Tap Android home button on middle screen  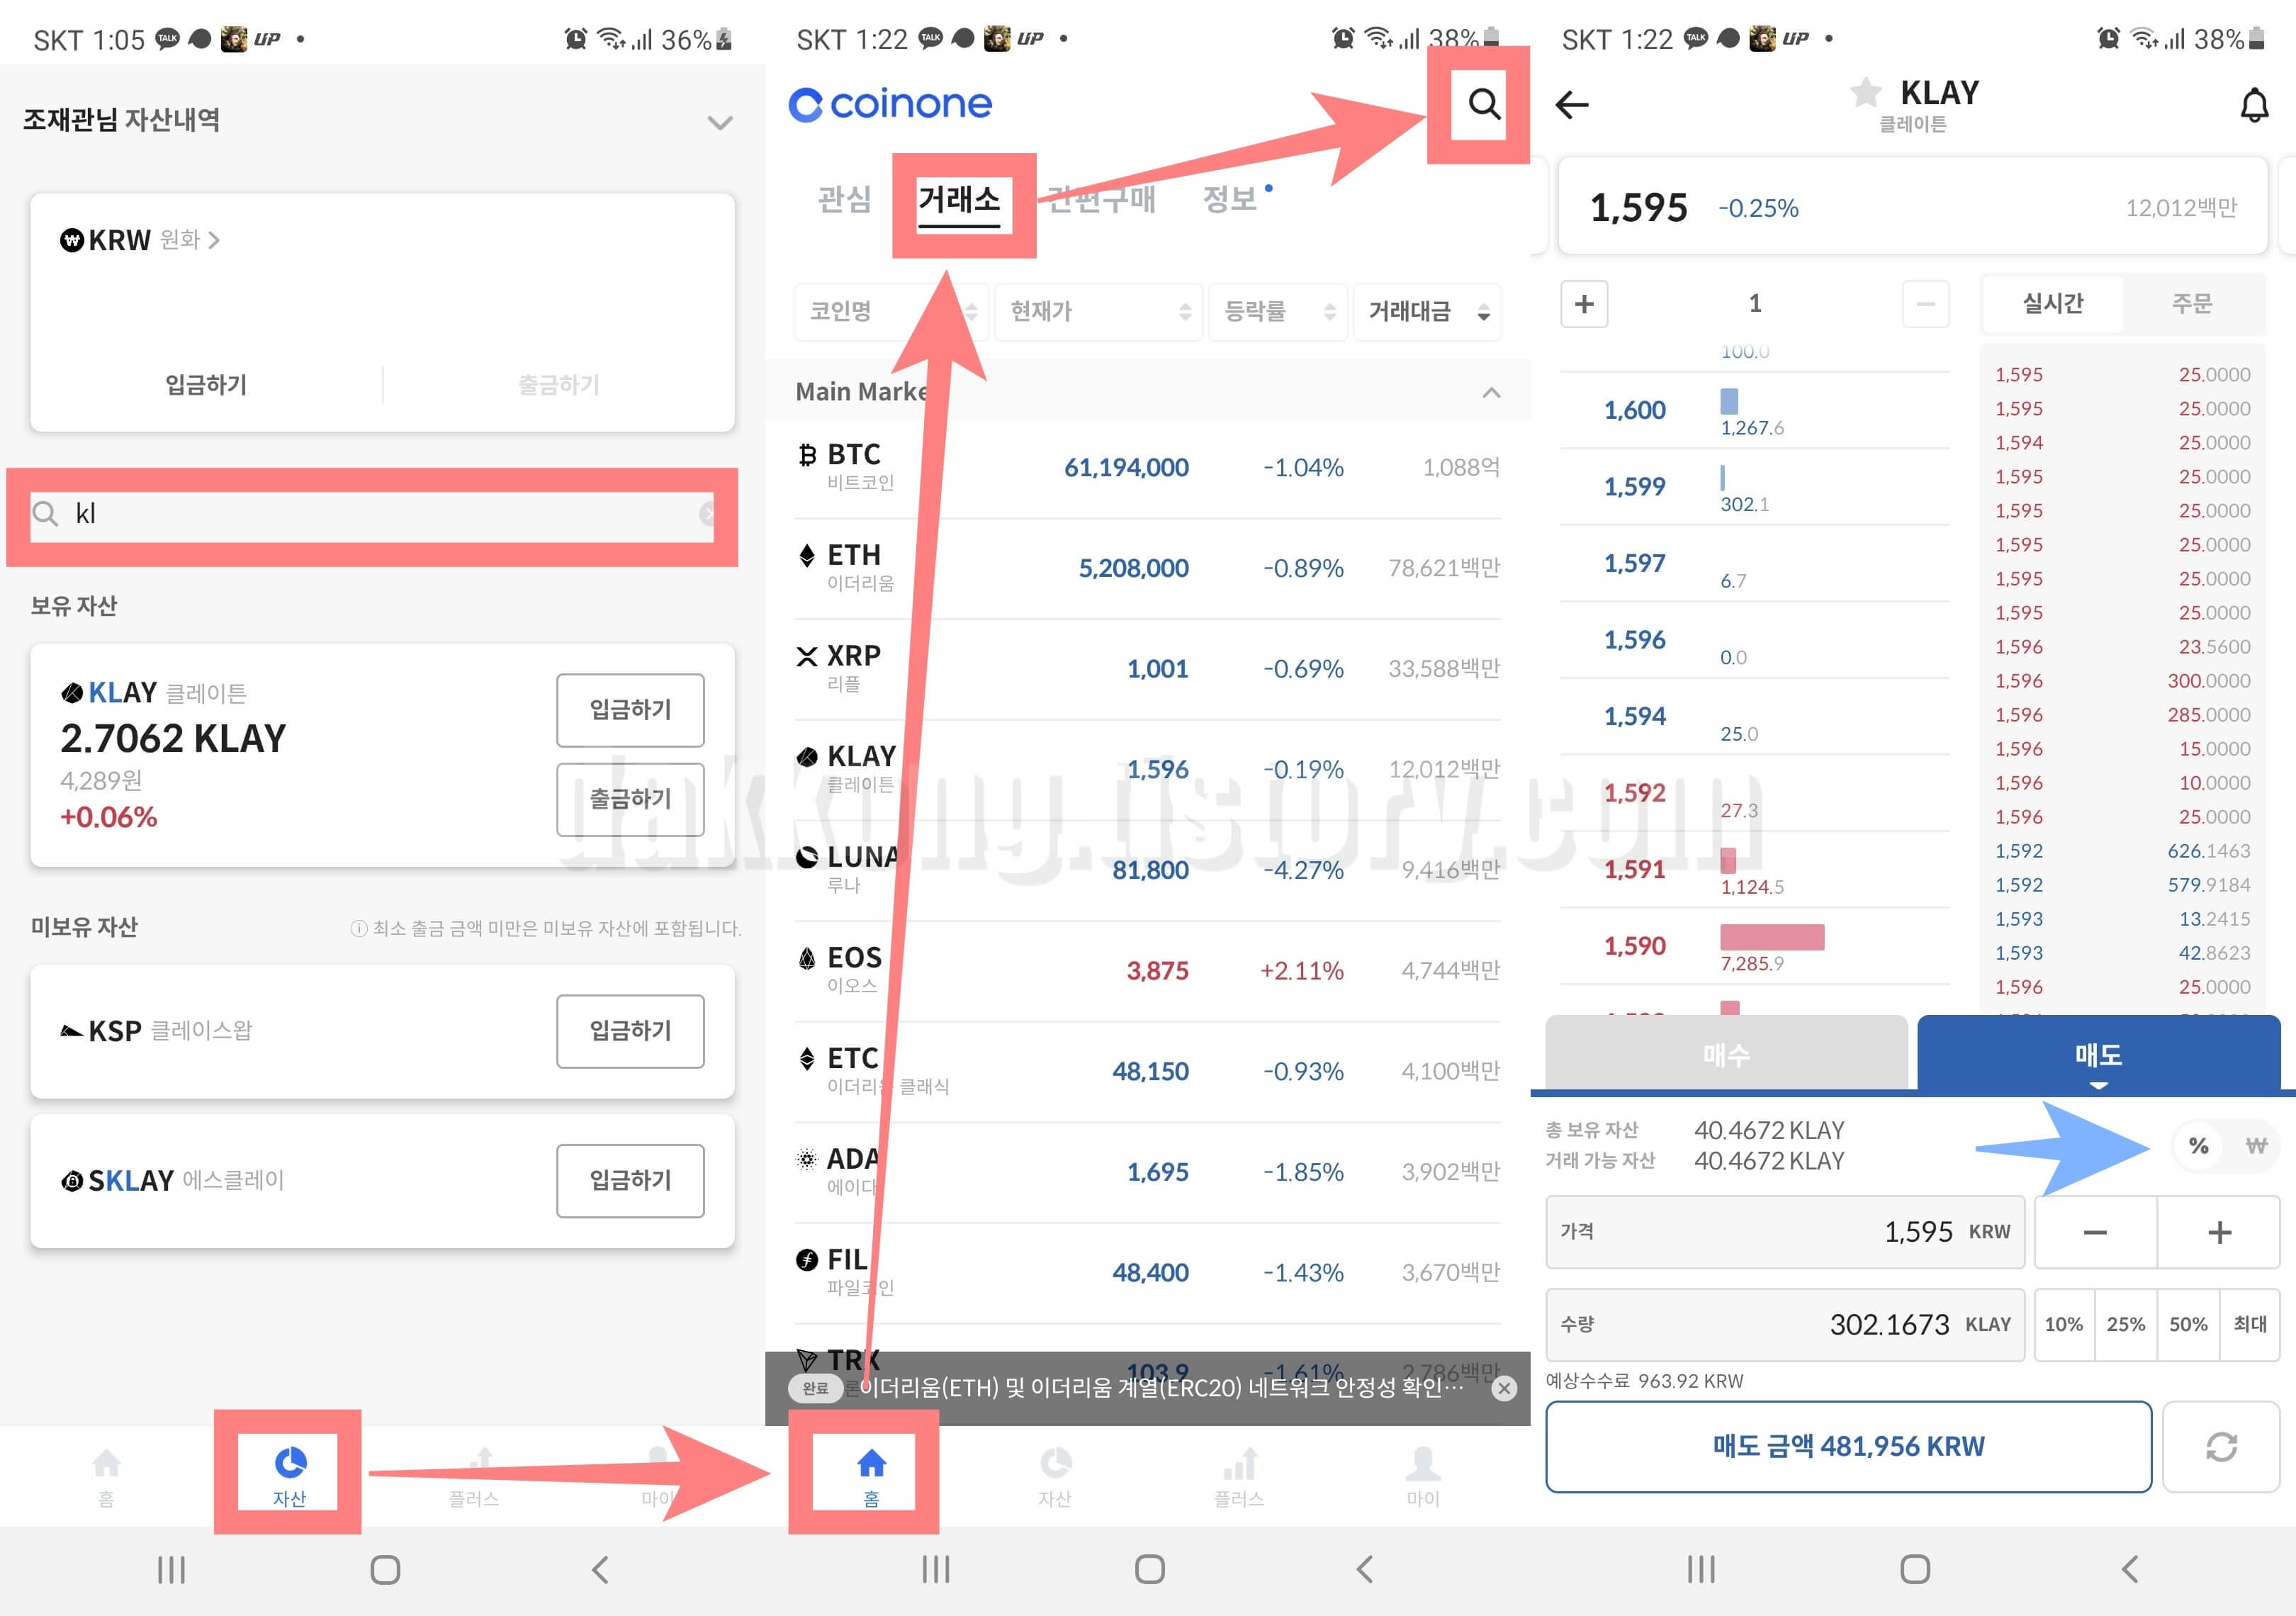click(x=1149, y=1569)
